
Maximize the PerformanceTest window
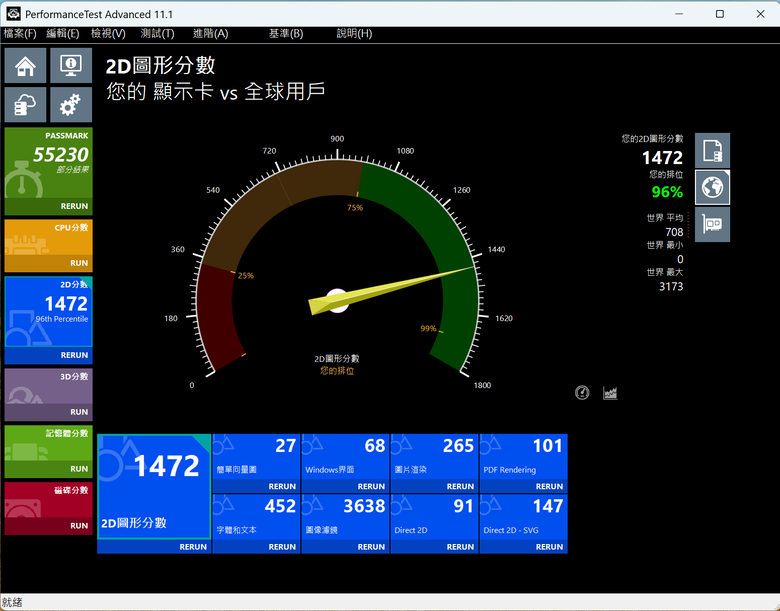click(x=719, y=14)
